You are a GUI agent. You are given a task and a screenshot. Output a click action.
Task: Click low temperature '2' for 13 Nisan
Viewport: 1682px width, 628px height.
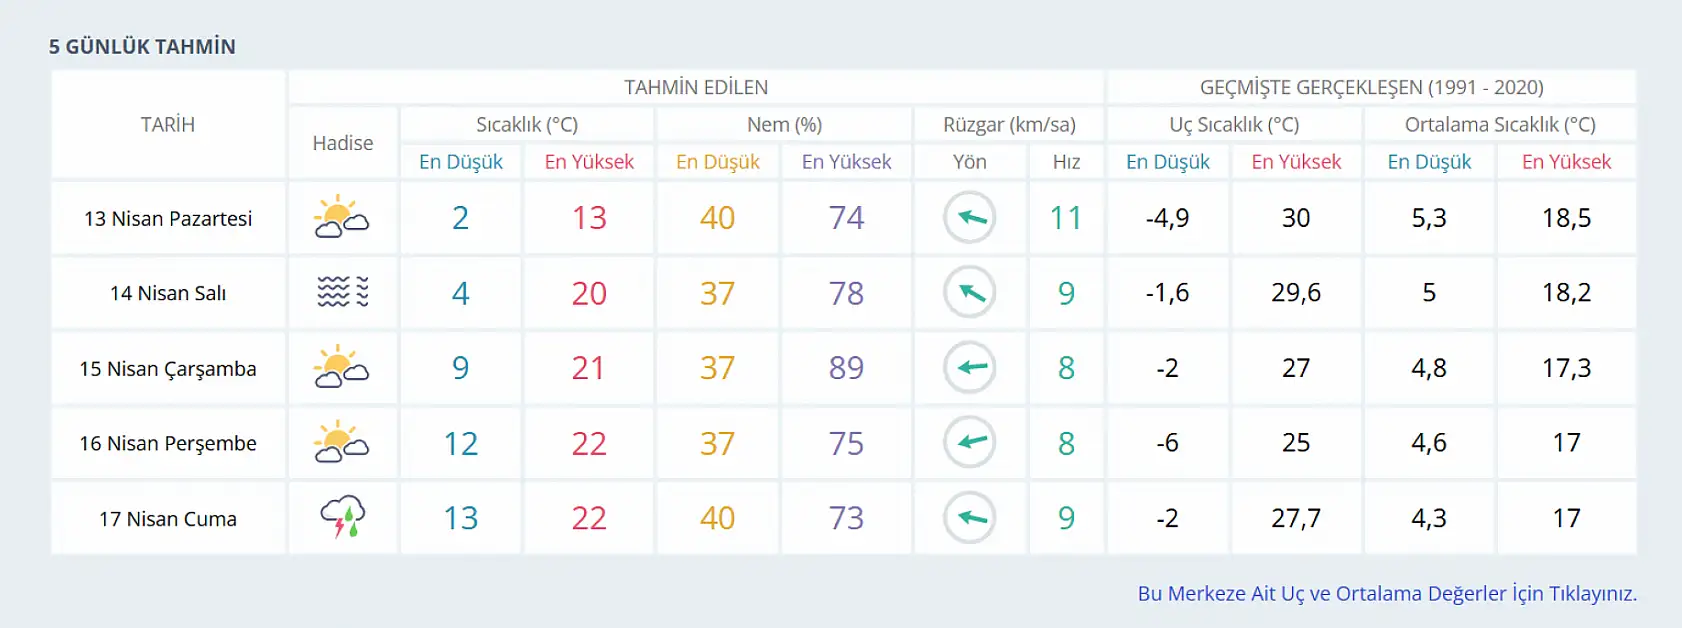coord(460,217)
